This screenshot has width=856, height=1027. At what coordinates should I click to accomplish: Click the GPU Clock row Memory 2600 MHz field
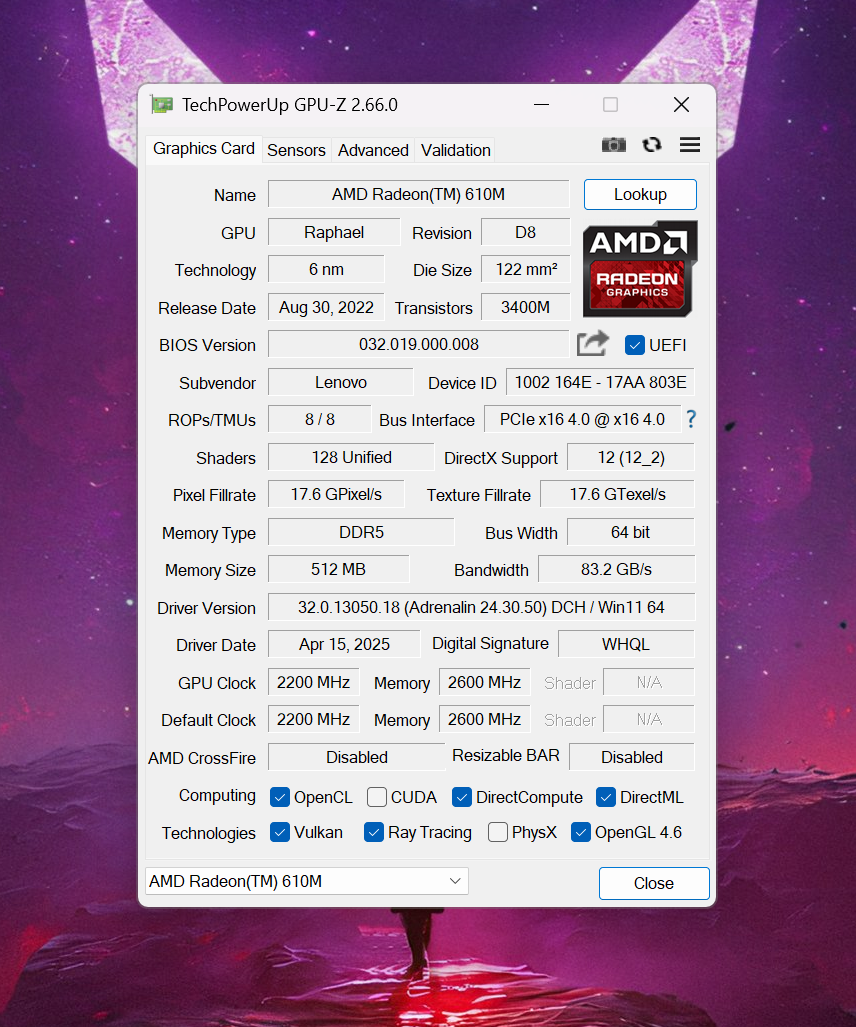[x=485, y=682]
